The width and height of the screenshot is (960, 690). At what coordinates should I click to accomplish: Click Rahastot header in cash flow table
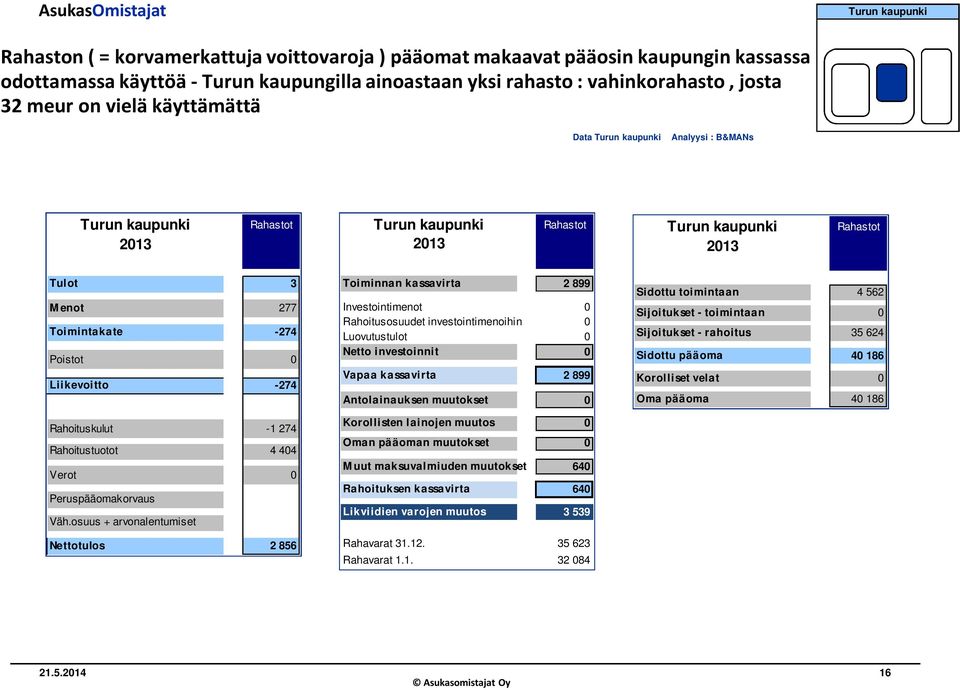564,241
